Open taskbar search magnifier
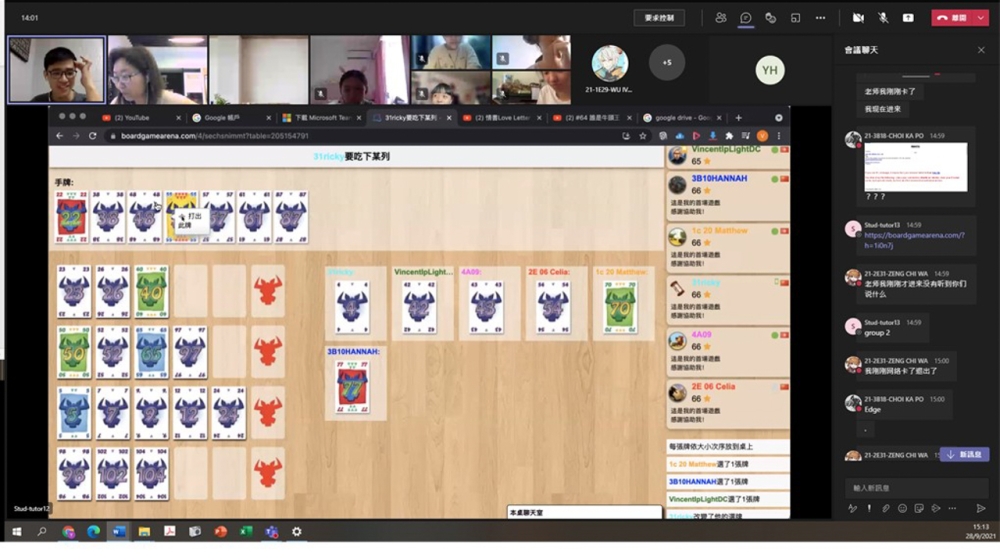Screen dimensions: 1000x560 coord(42,531)
